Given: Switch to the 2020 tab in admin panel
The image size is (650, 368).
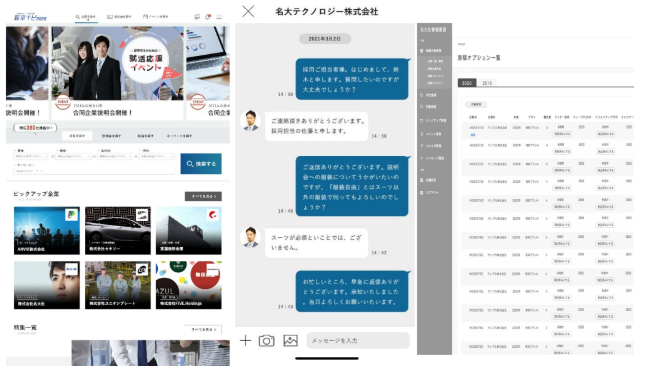Looking at the screenshot, I should [467, 83].
